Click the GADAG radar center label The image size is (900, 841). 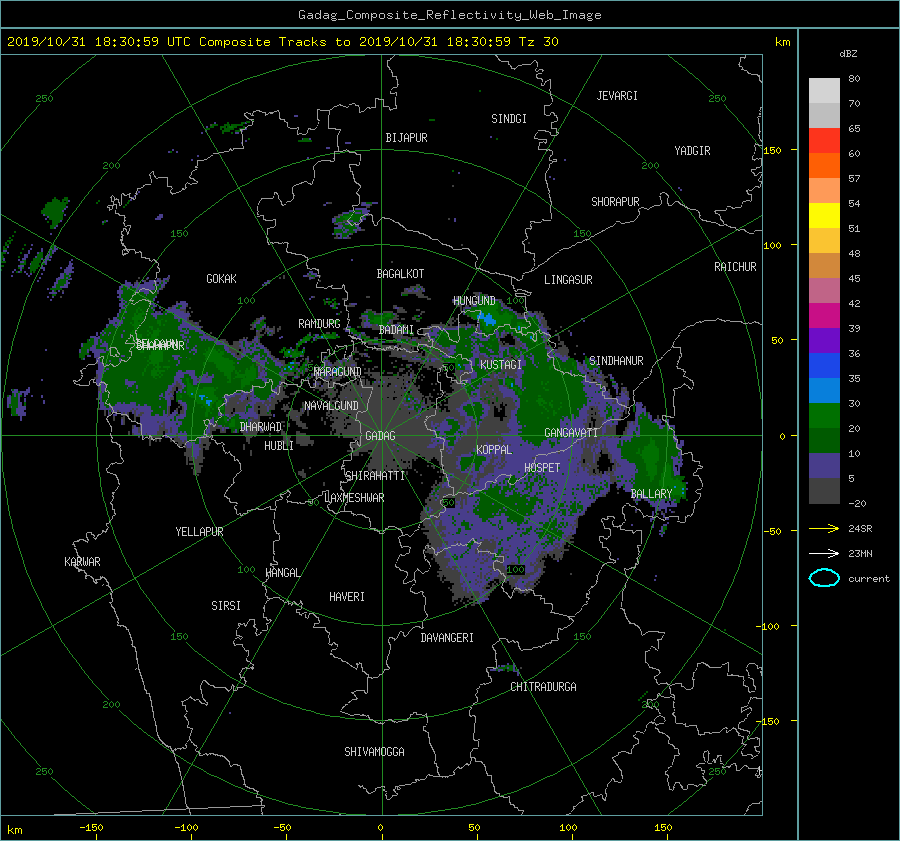tap(380, 436)
